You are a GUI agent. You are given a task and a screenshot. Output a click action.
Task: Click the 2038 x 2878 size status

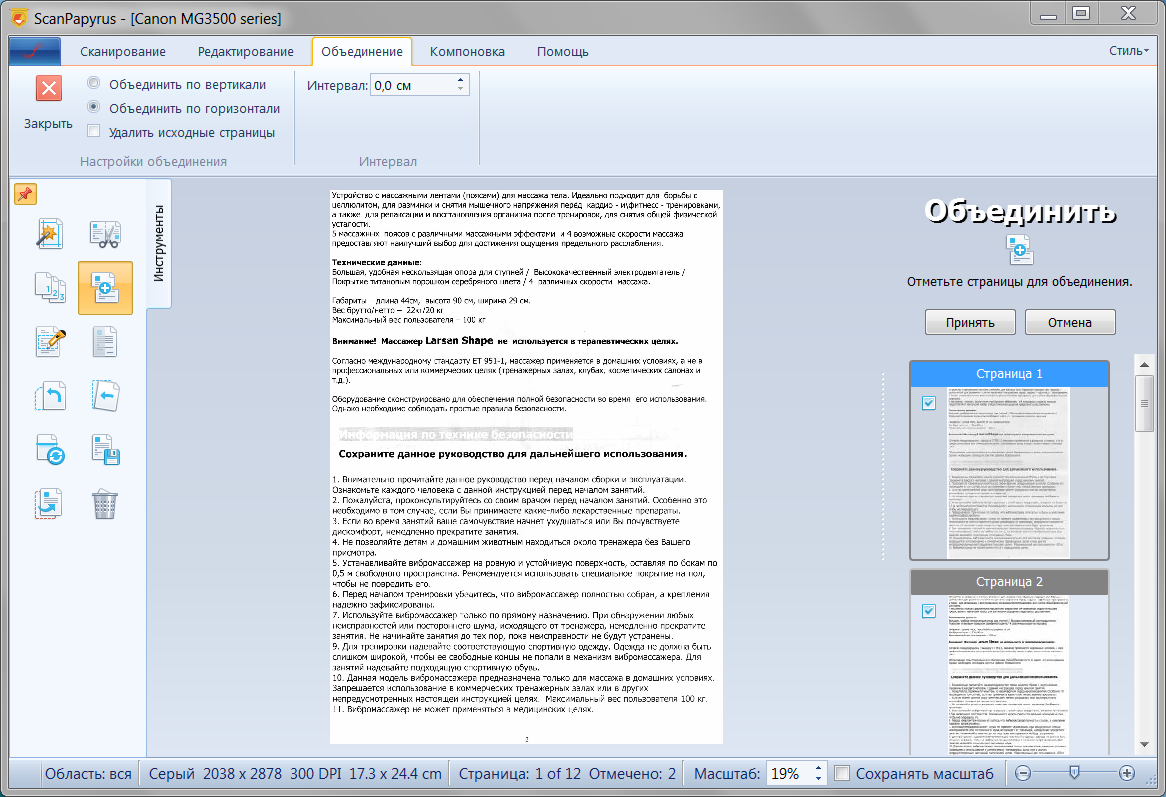coord(242,773)
